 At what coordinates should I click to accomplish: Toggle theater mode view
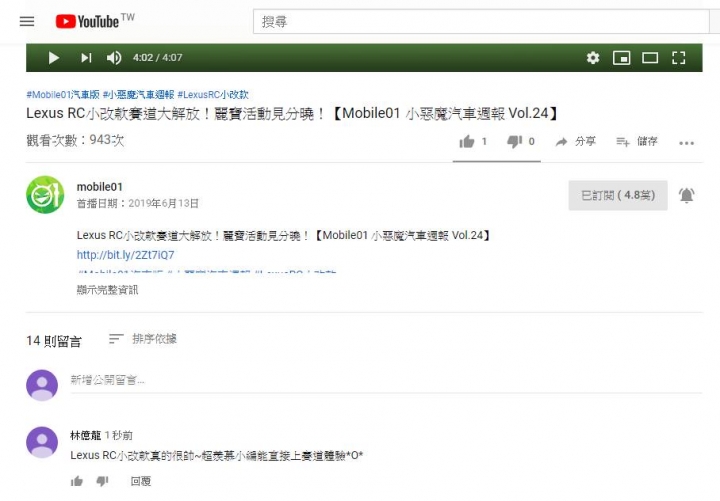click(x=650, y=58)
